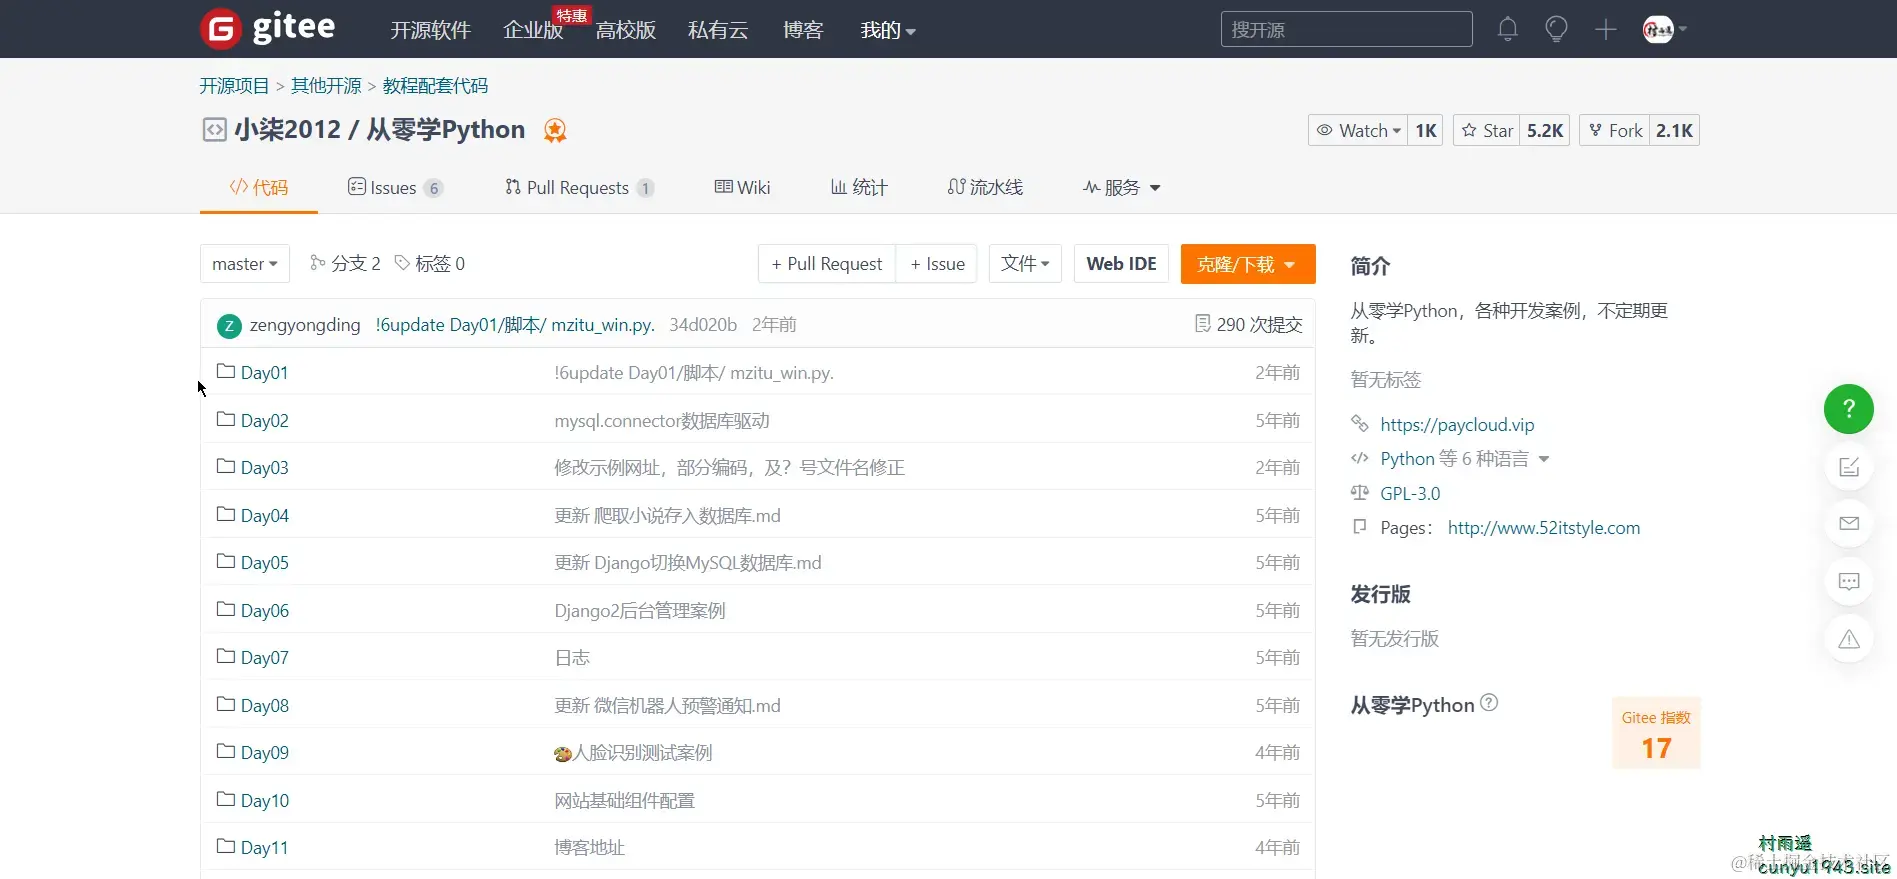Viewport: 1897px width, 879px height.
Task: Click commit message 'Django2后台管理案例'
Action: coord(640,611)
